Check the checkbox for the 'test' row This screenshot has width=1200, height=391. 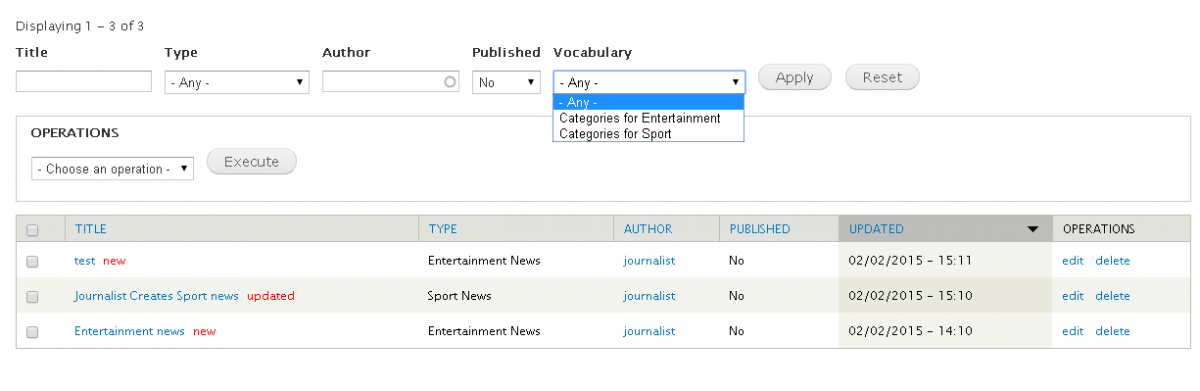[32, 261]
